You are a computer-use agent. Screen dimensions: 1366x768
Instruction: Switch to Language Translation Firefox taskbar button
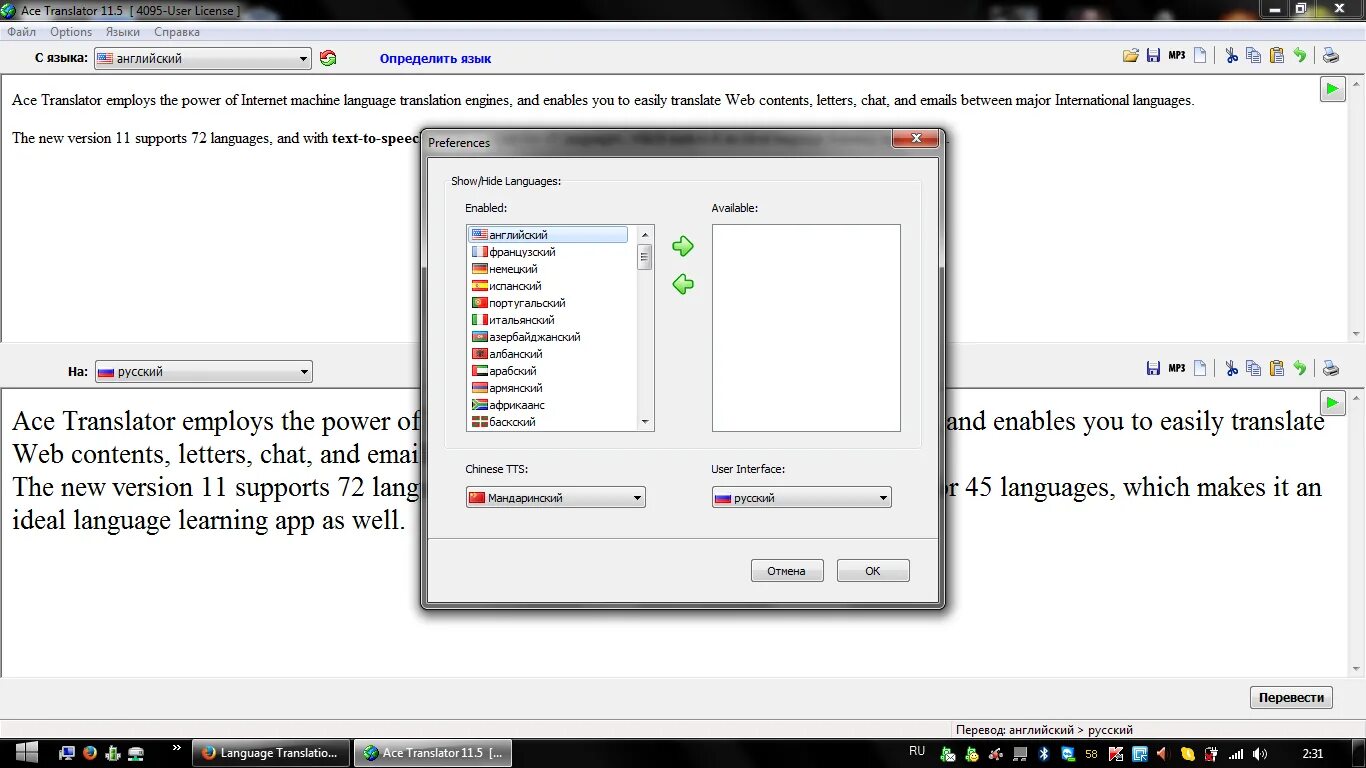tap(271, 753)
